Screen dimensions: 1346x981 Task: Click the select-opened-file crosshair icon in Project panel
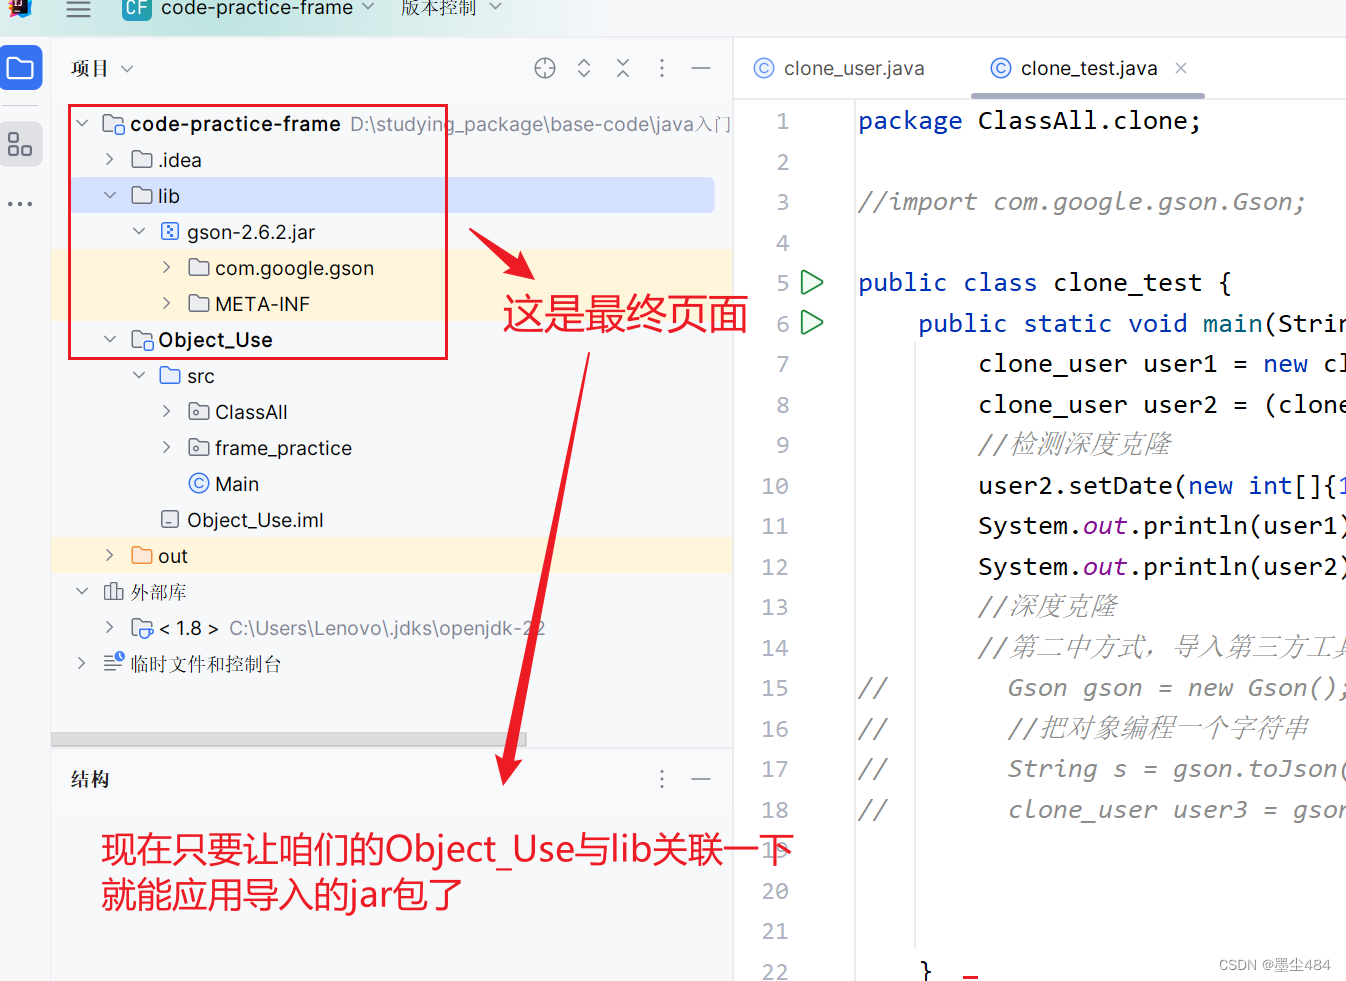[x=544, y=67]
